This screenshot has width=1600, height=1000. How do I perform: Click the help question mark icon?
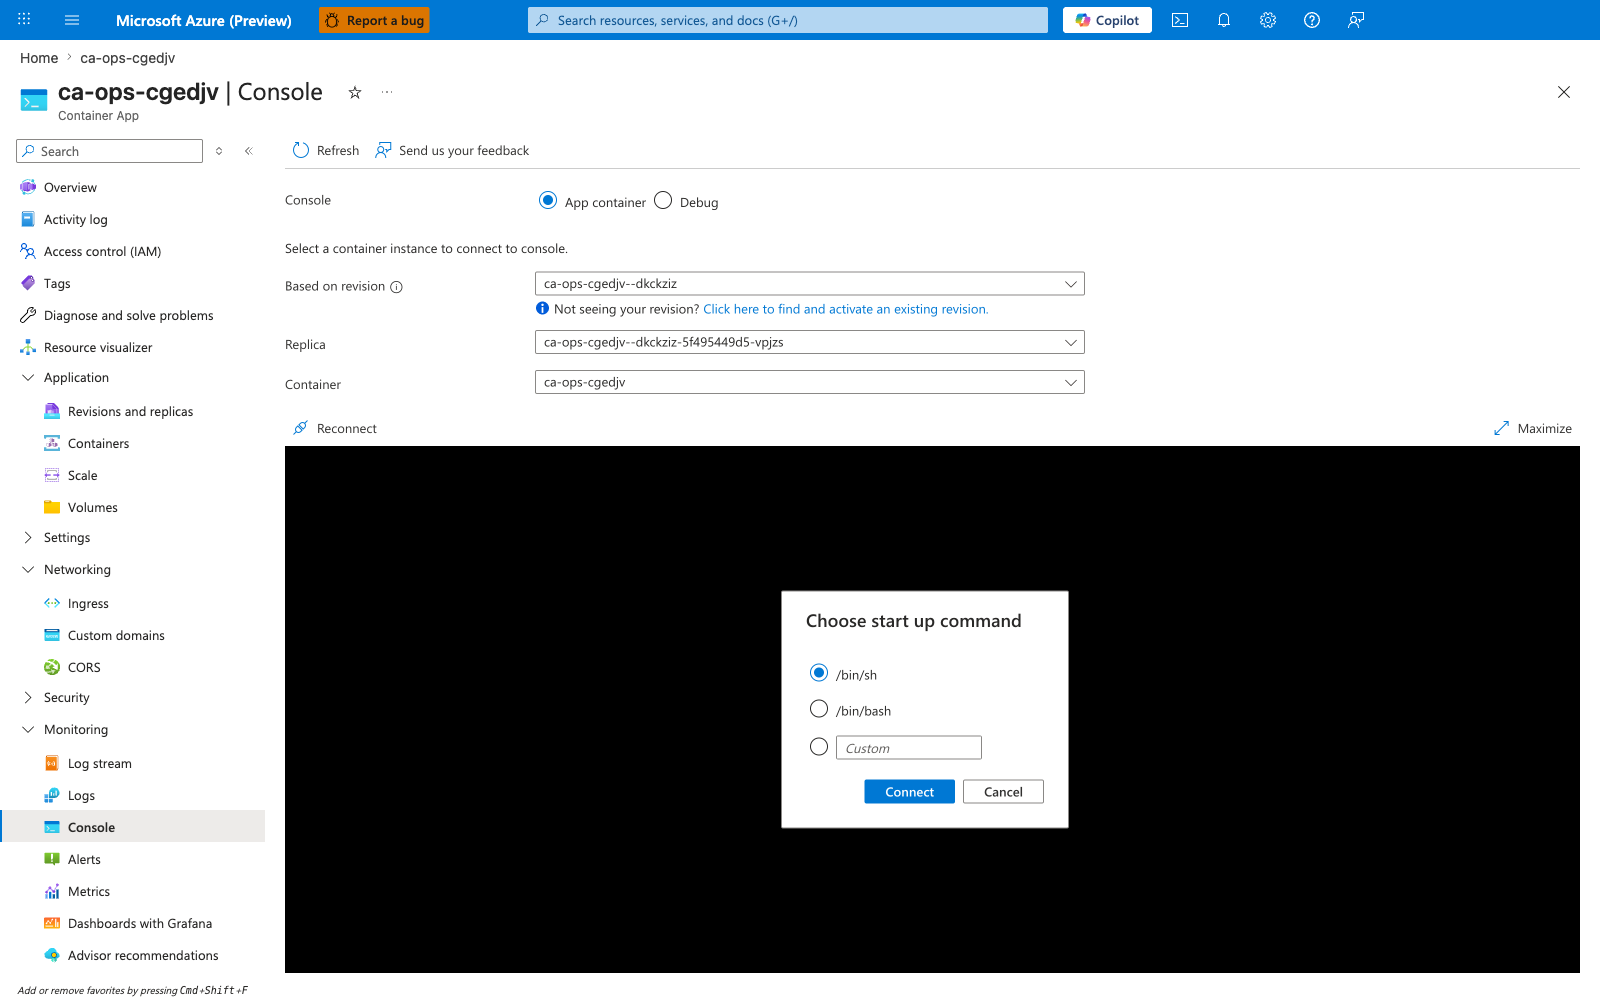click(x=1312, y=20)
